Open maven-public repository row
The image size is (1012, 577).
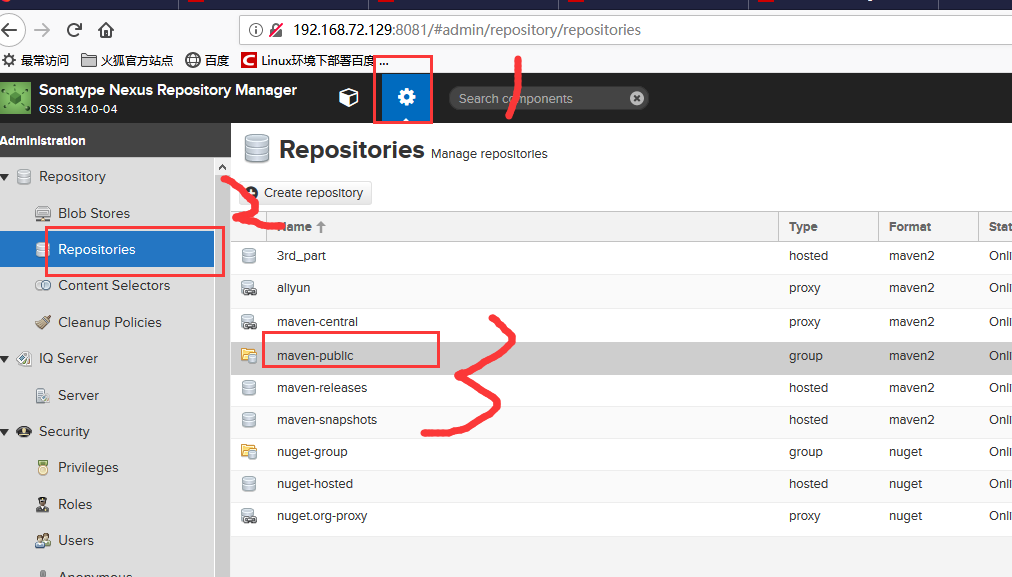tap(622, 356)
